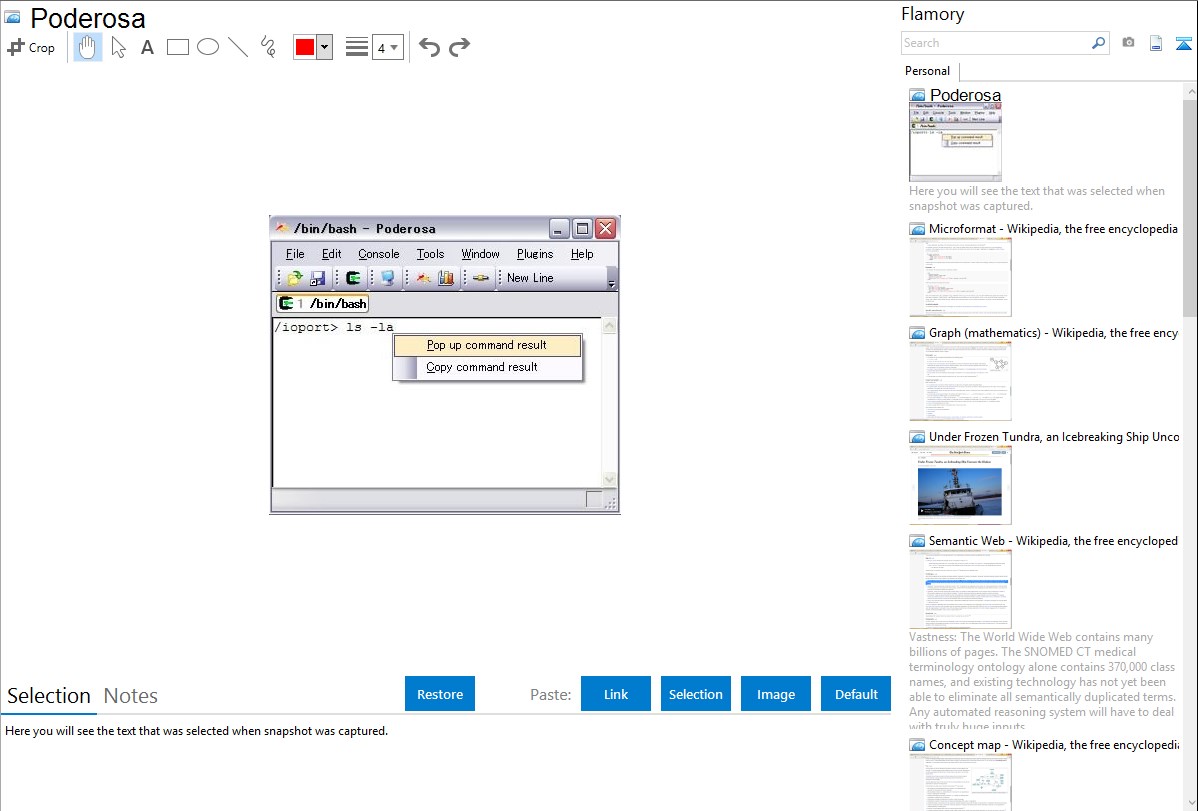Click the open folder icon in Poderosa toolbar
This screenshot has height=811, width=1198.
click(x=294, y=278)
